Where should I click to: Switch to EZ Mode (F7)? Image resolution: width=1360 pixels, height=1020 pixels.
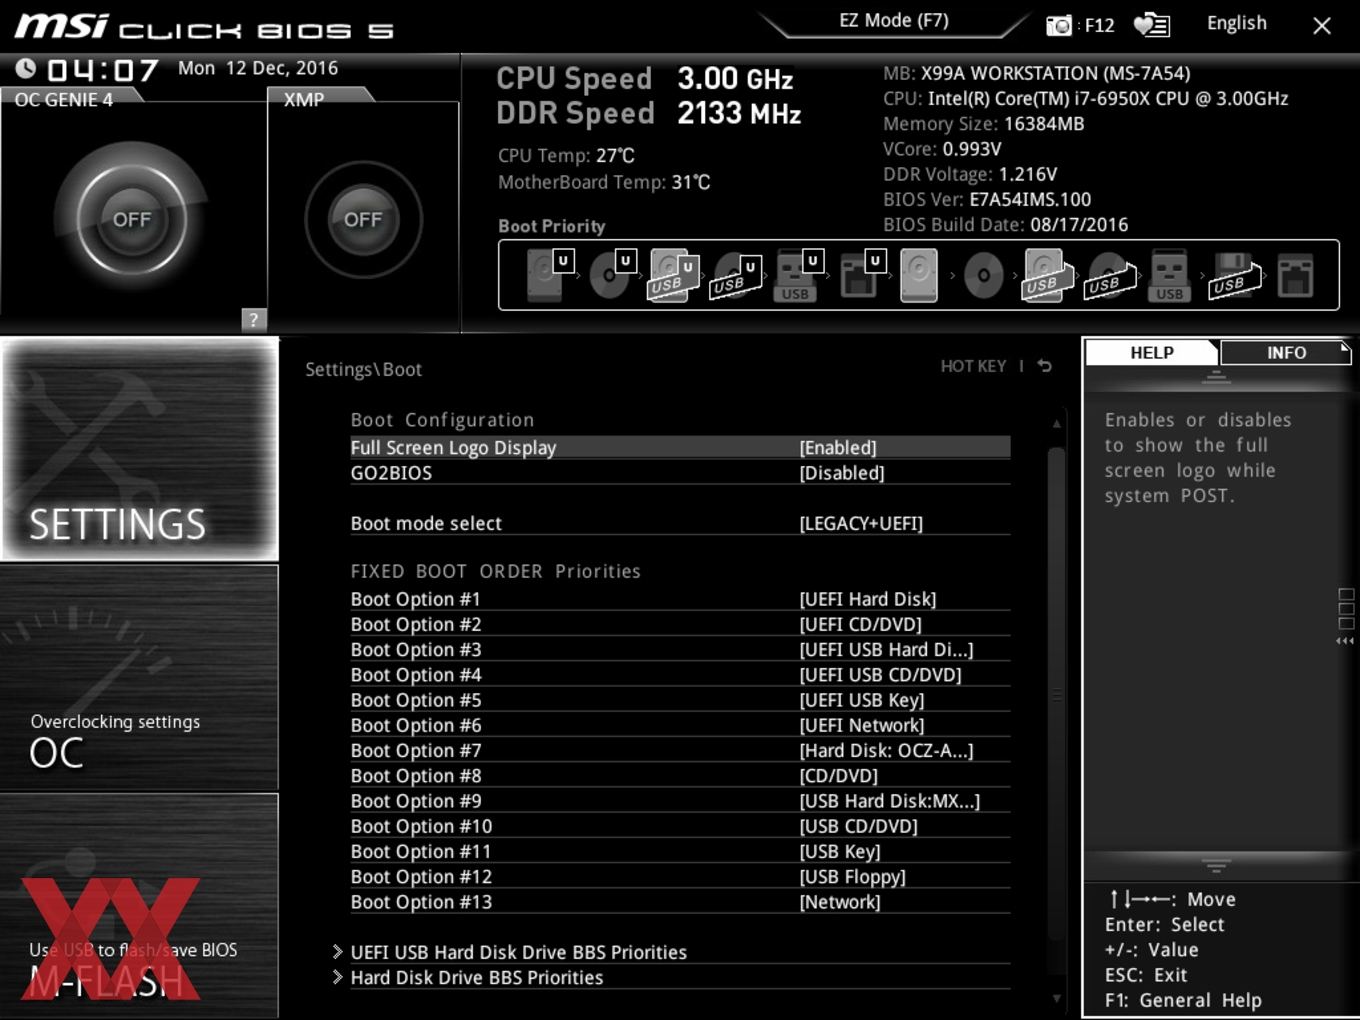(x=893, y=21)
